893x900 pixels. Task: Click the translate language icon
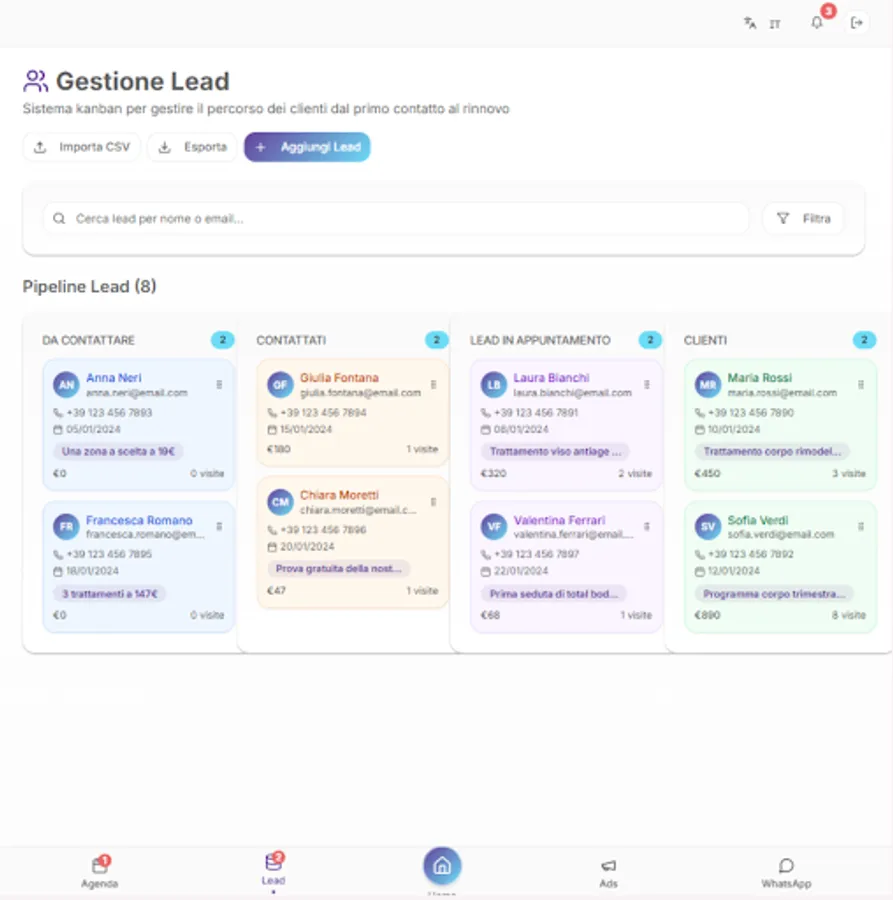[x=749, y=22]
